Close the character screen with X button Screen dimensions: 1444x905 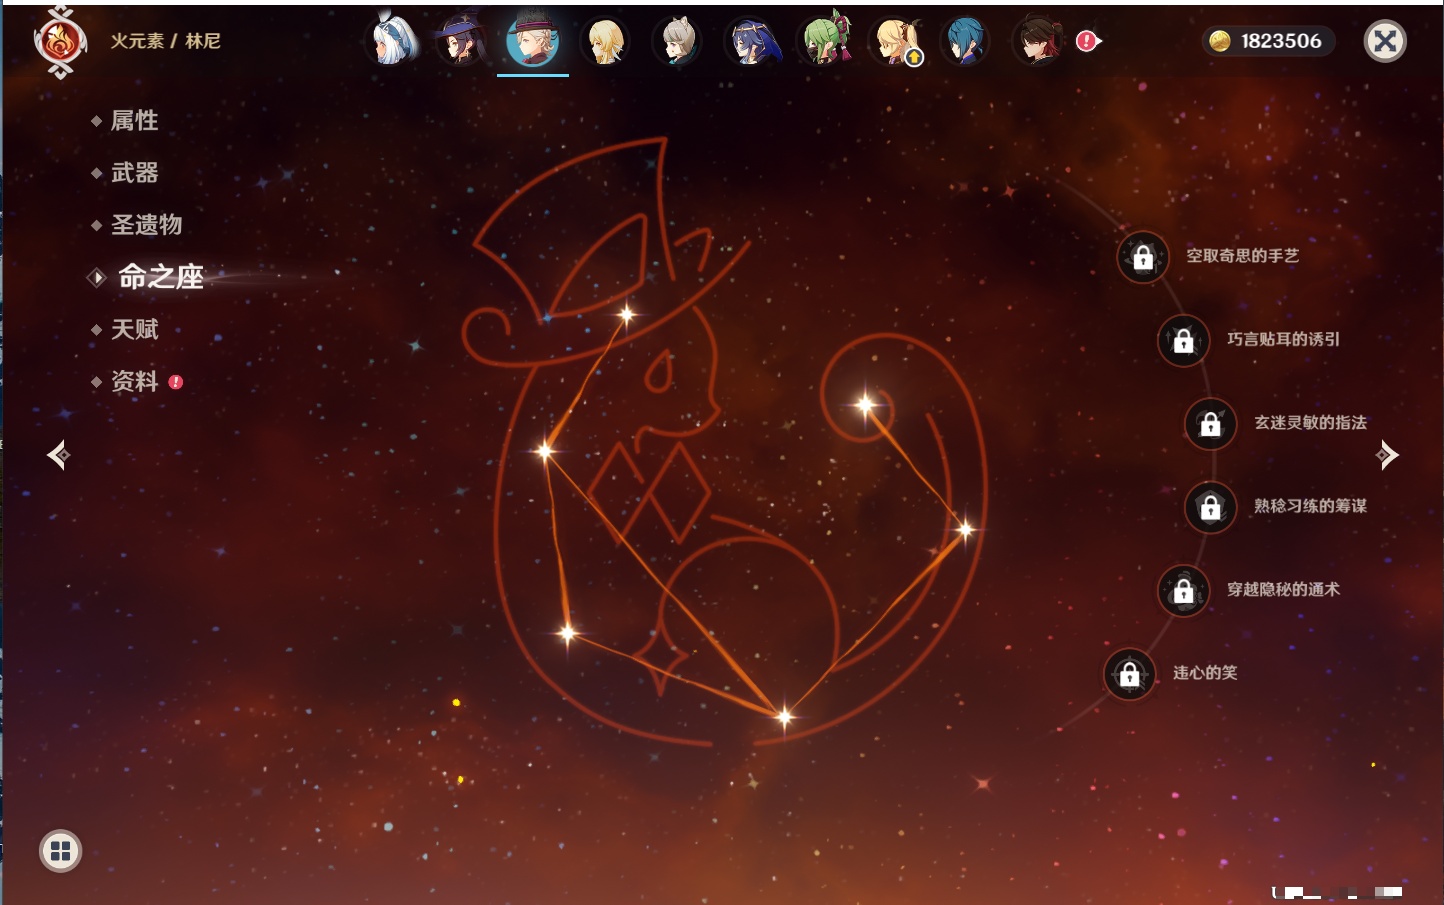1385,41
